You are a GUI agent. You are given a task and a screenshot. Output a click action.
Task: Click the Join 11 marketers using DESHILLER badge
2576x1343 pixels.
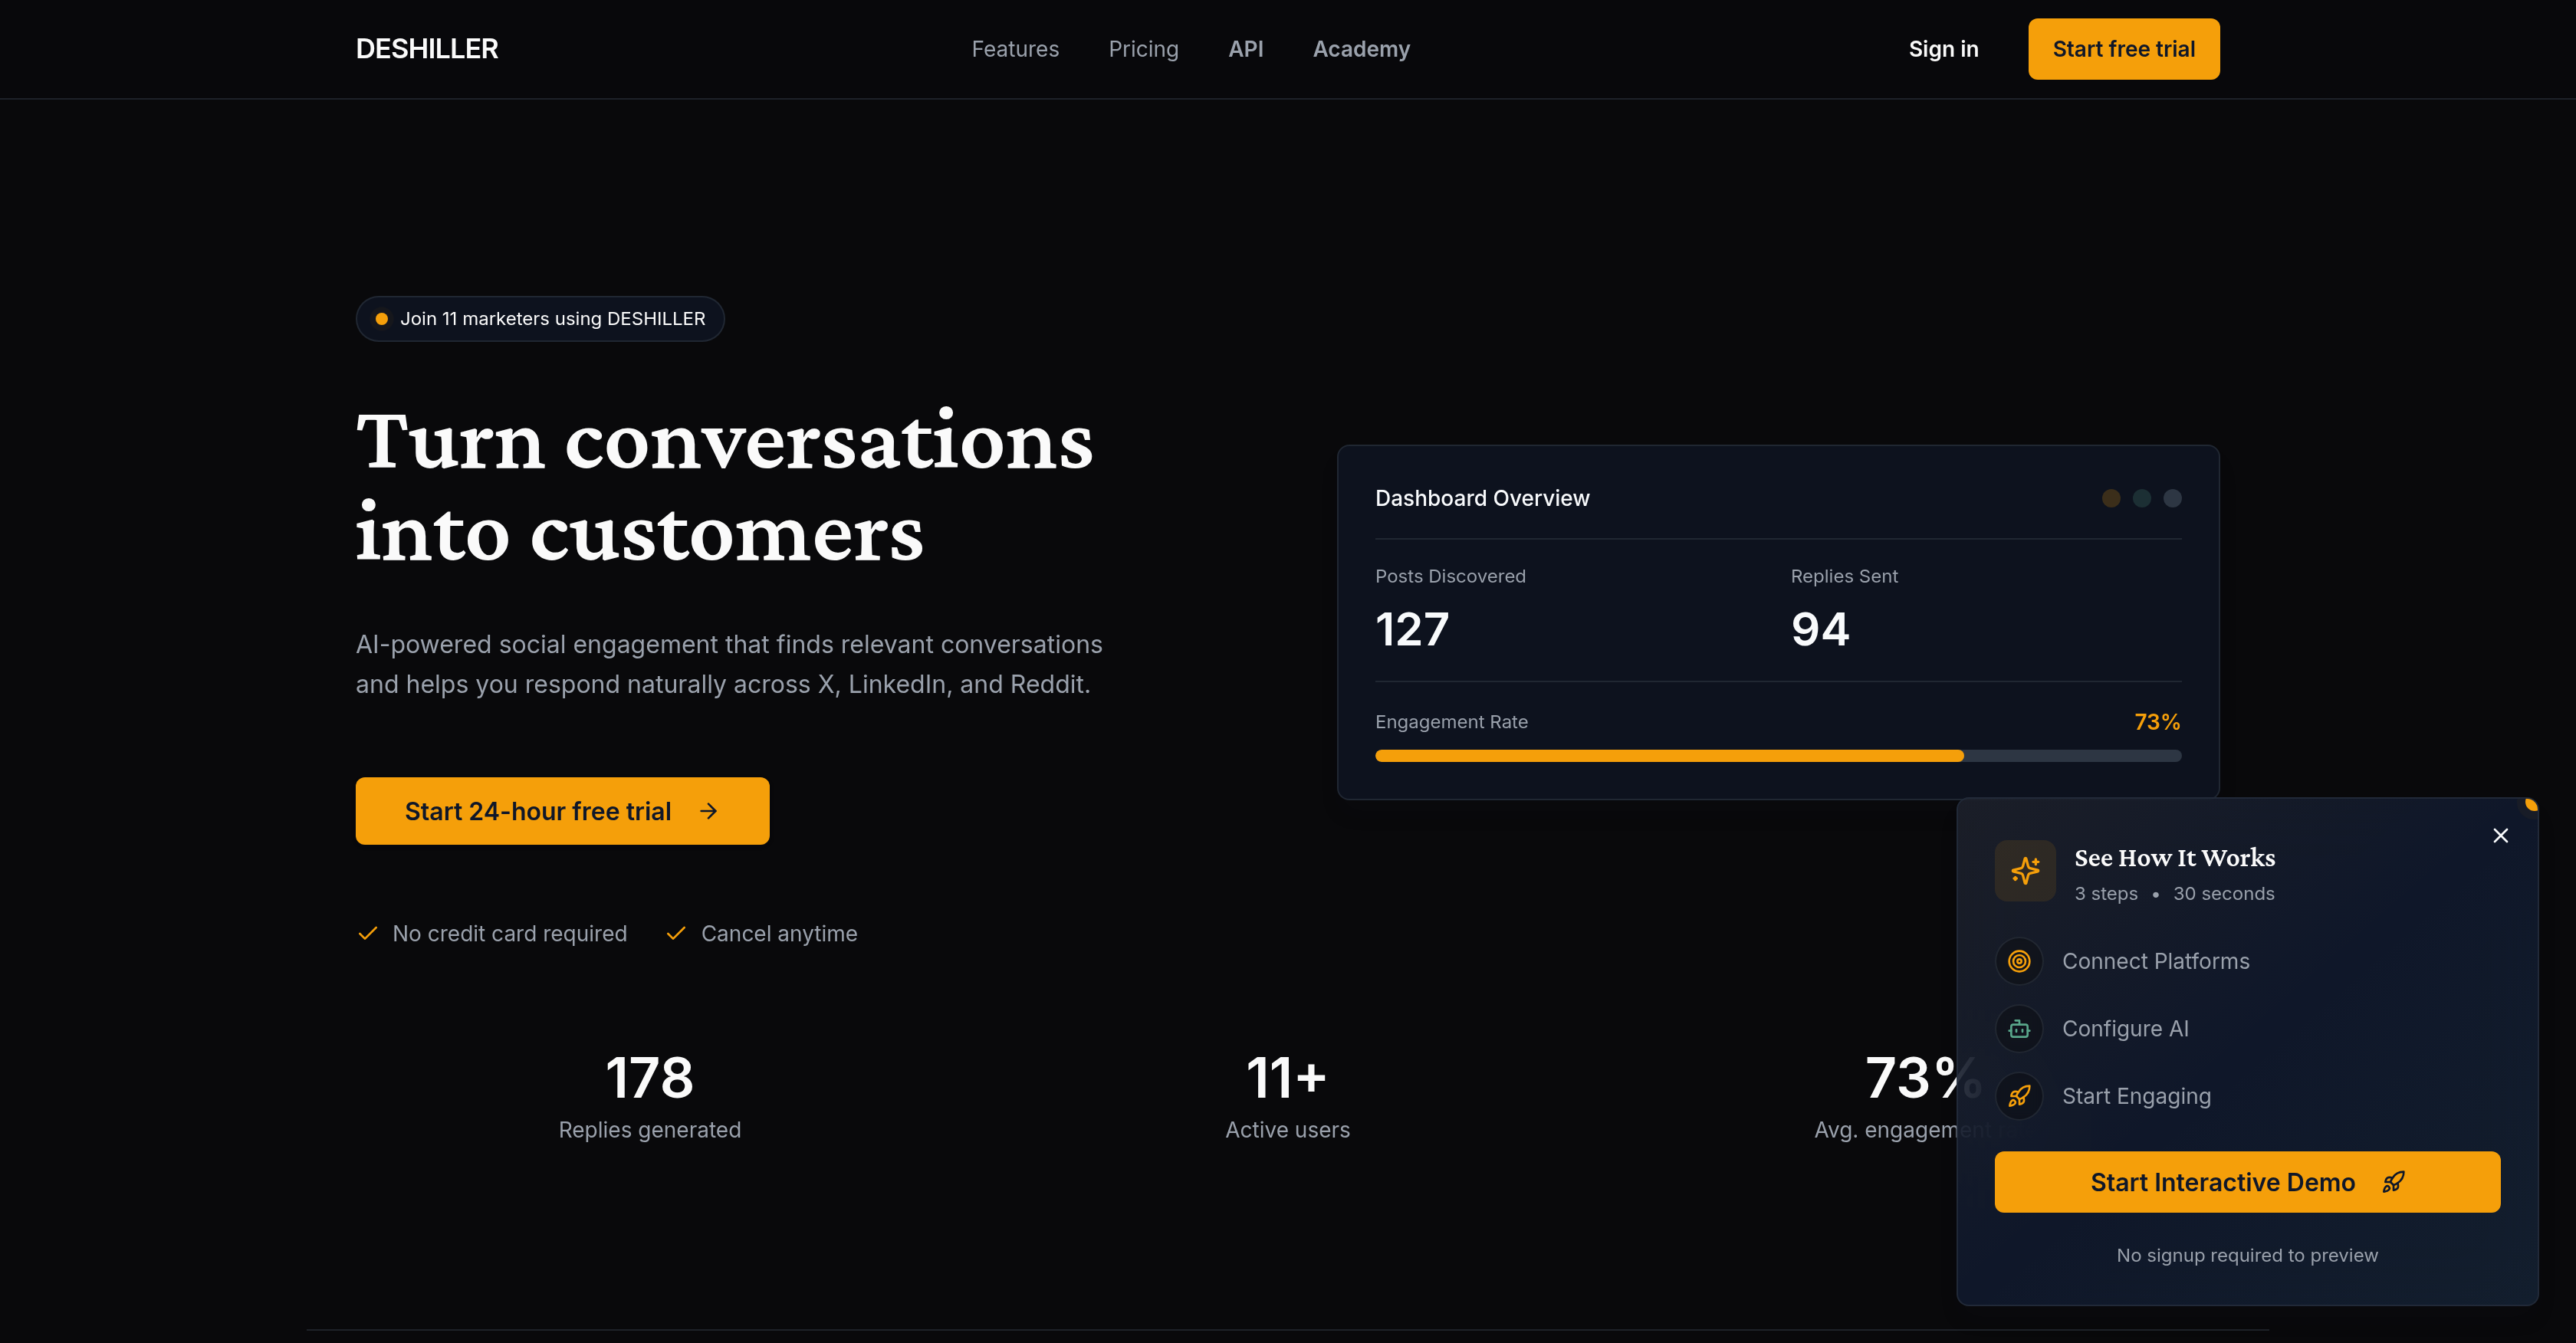pyautogui.click(x=540, y=318)
